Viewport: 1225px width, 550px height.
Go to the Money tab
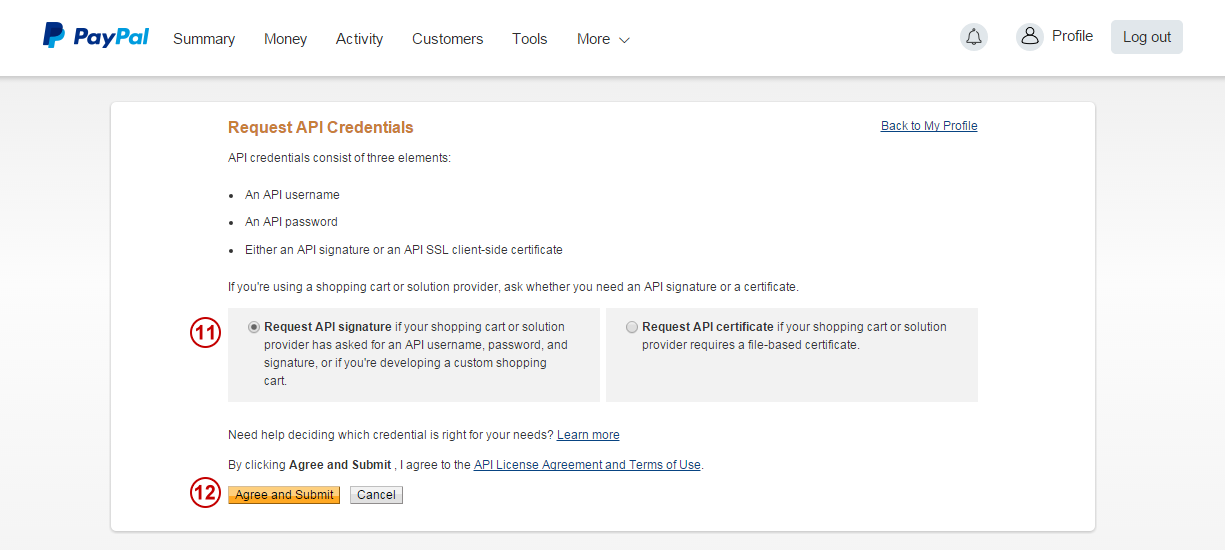(x=285, y=39)
